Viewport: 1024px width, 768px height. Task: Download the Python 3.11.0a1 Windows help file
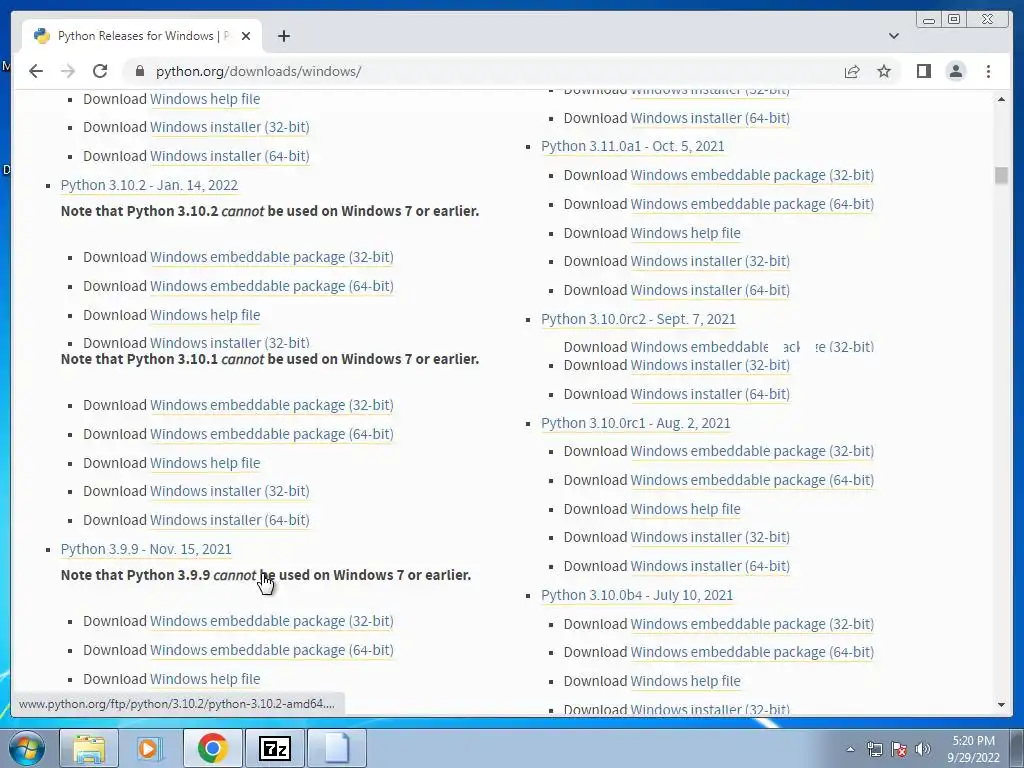pos(685,233)
